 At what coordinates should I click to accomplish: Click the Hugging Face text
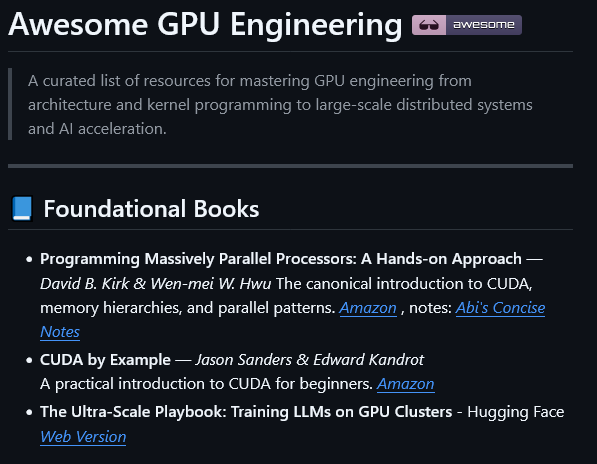tap(516, 412)
